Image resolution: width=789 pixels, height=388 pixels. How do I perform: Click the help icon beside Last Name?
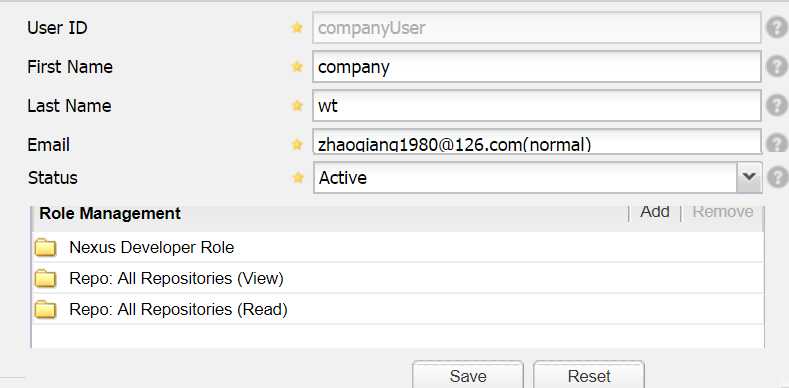pyautogui.click(x=777, y=106)
